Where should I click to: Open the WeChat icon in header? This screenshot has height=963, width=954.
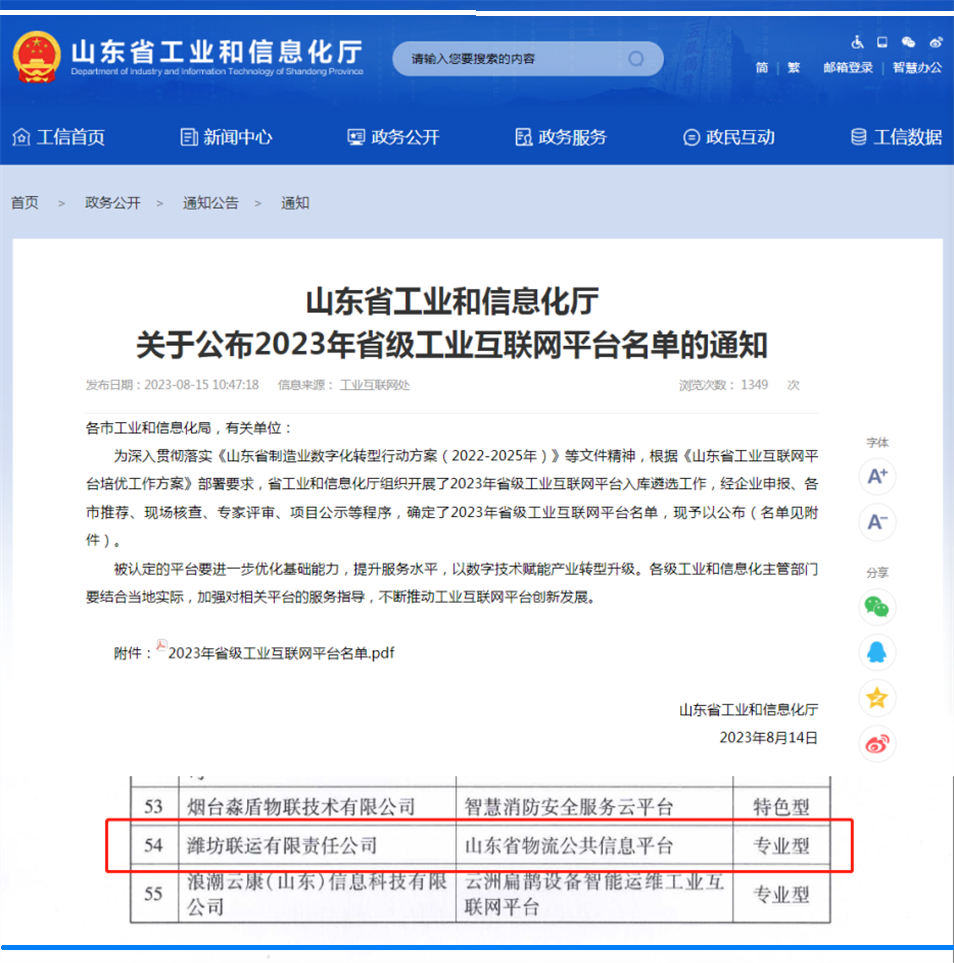[x=909, y=42]
